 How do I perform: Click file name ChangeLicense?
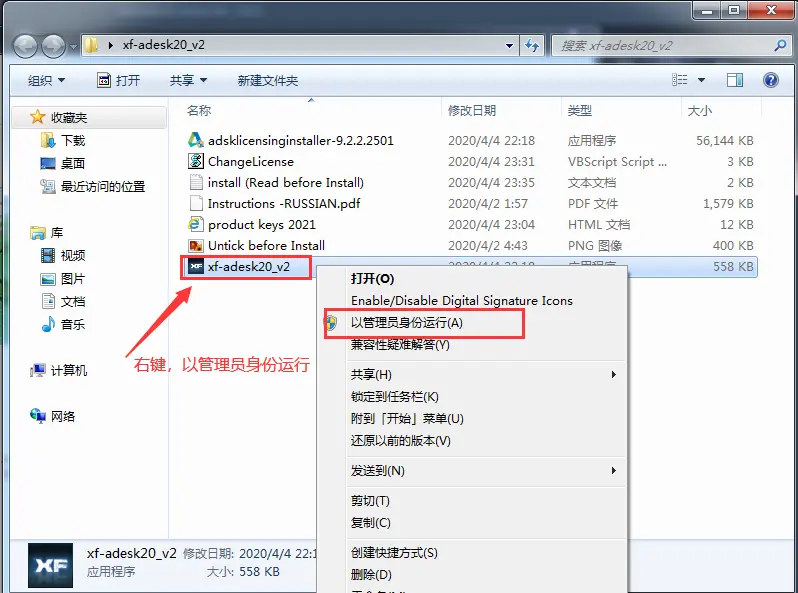pyautogui.click(x=251, y=162)
